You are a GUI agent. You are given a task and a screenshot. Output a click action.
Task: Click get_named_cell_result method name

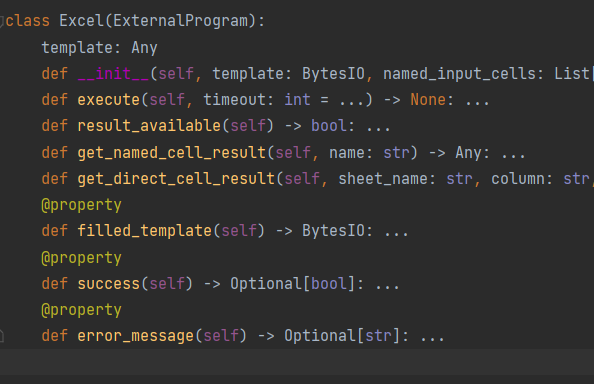pos(172,153)
